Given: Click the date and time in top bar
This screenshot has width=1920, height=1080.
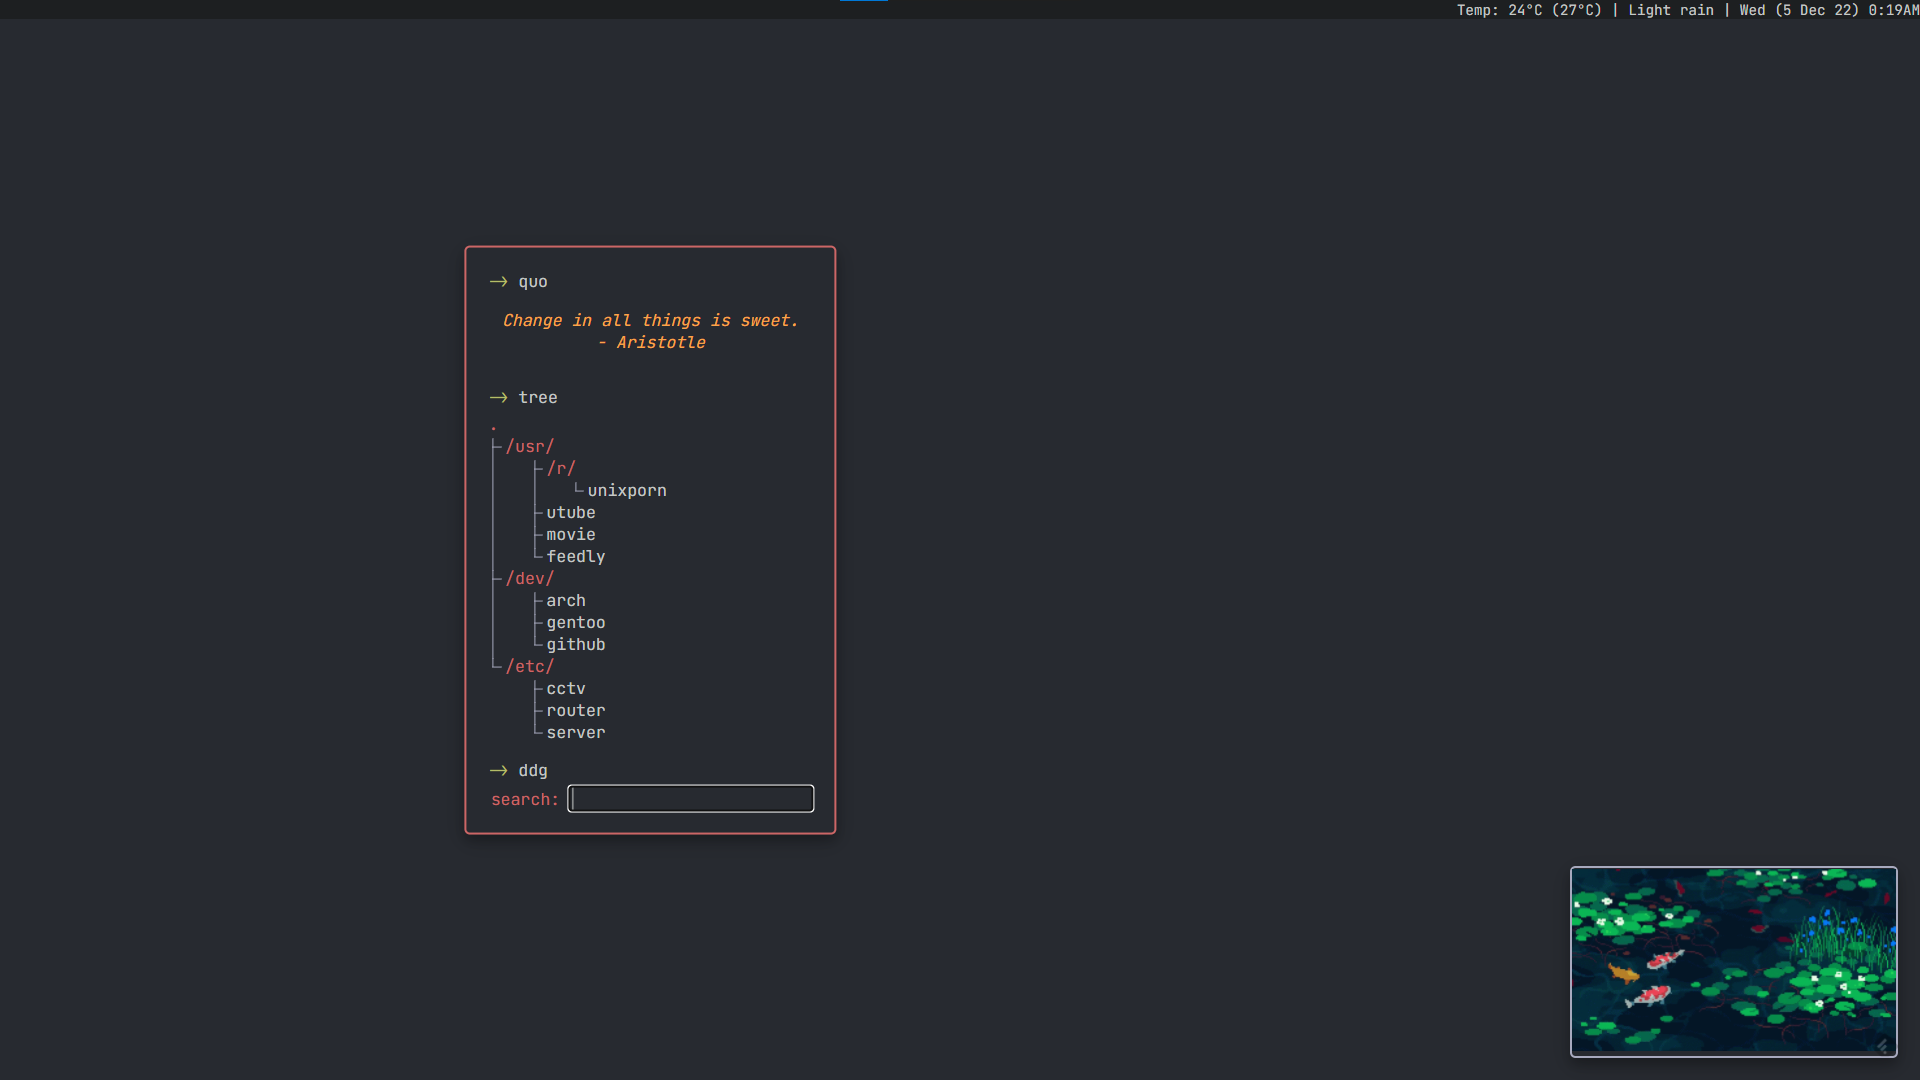Looking at the screenshot, I should coord(1828,10).
